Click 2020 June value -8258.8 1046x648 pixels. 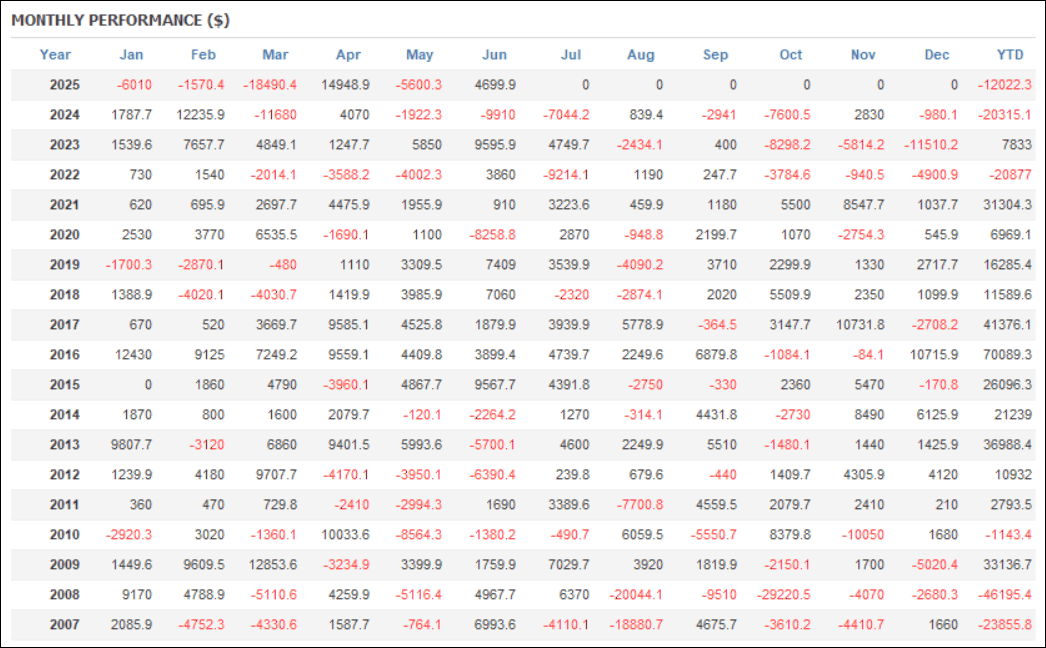[492, 235]
